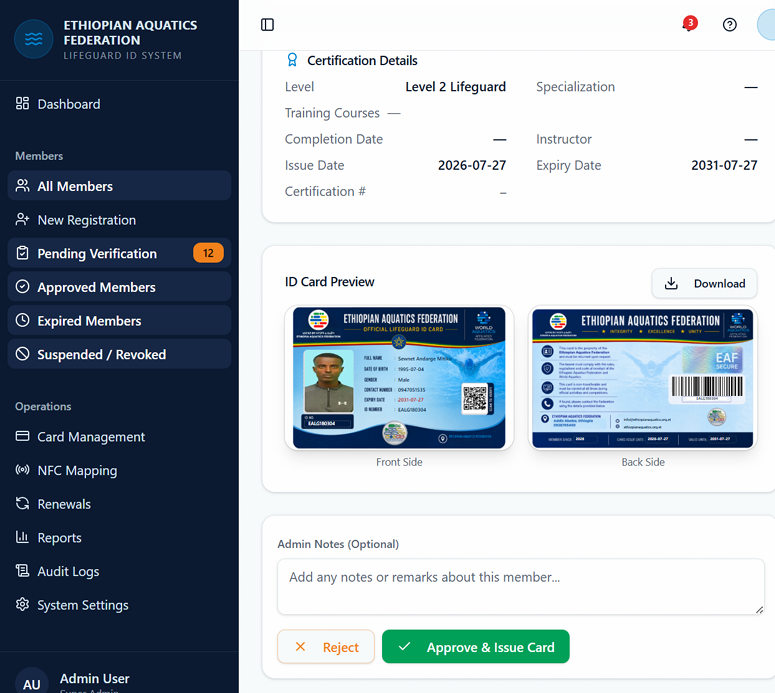Open Audit Logs
Image resolution: width=775 pixels, height=693 pixels.
coord(119,571)
